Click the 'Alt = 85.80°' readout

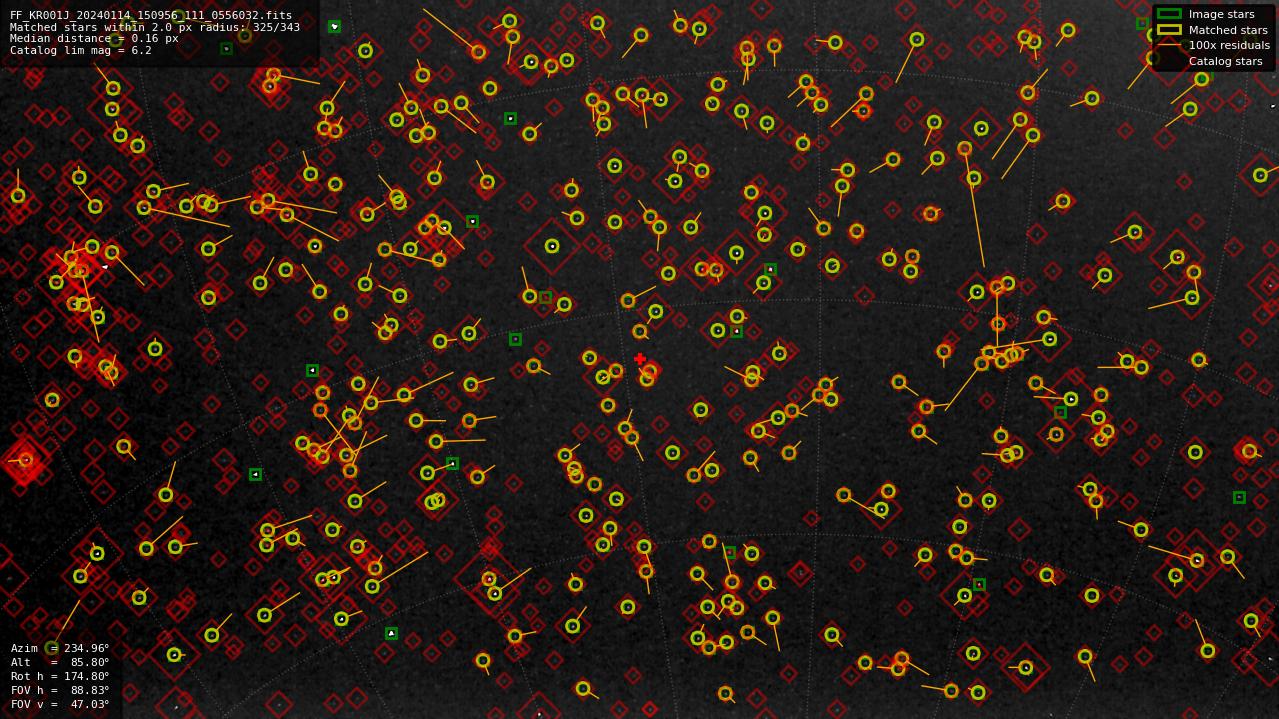pyautogui.click(x=60, y=662)
